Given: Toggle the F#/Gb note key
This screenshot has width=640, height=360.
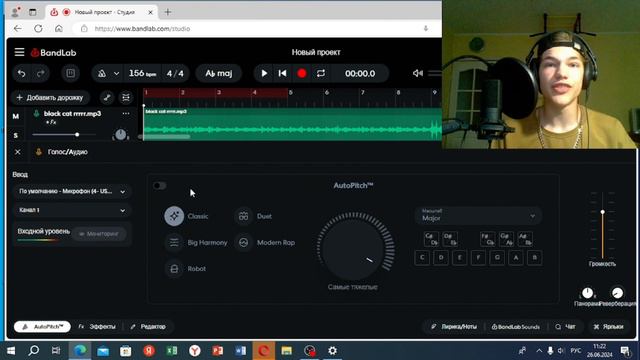Looking at the screenshot, I should [x=488, y=239].
